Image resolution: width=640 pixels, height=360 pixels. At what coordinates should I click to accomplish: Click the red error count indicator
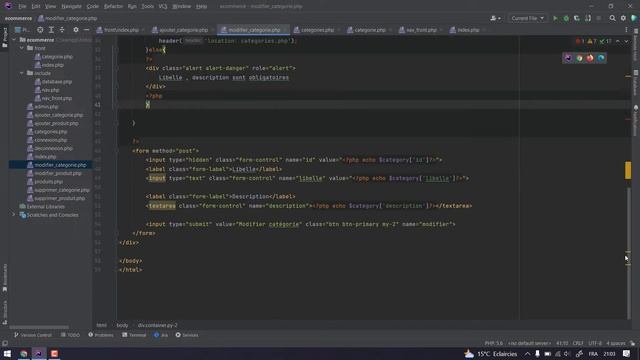[580, 41]
